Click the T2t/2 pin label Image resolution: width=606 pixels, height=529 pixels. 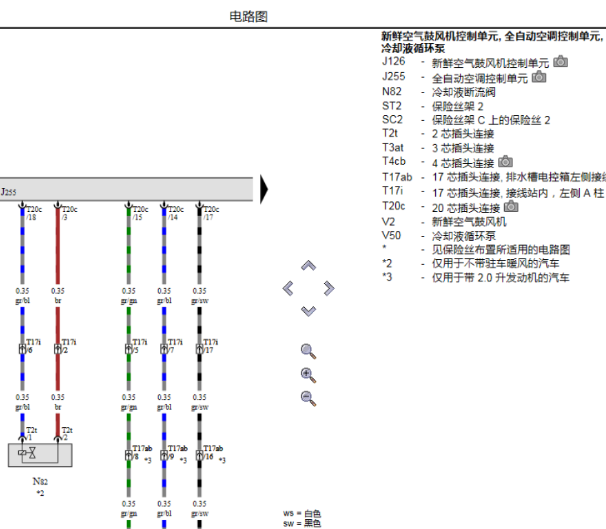tap(67, 434)
